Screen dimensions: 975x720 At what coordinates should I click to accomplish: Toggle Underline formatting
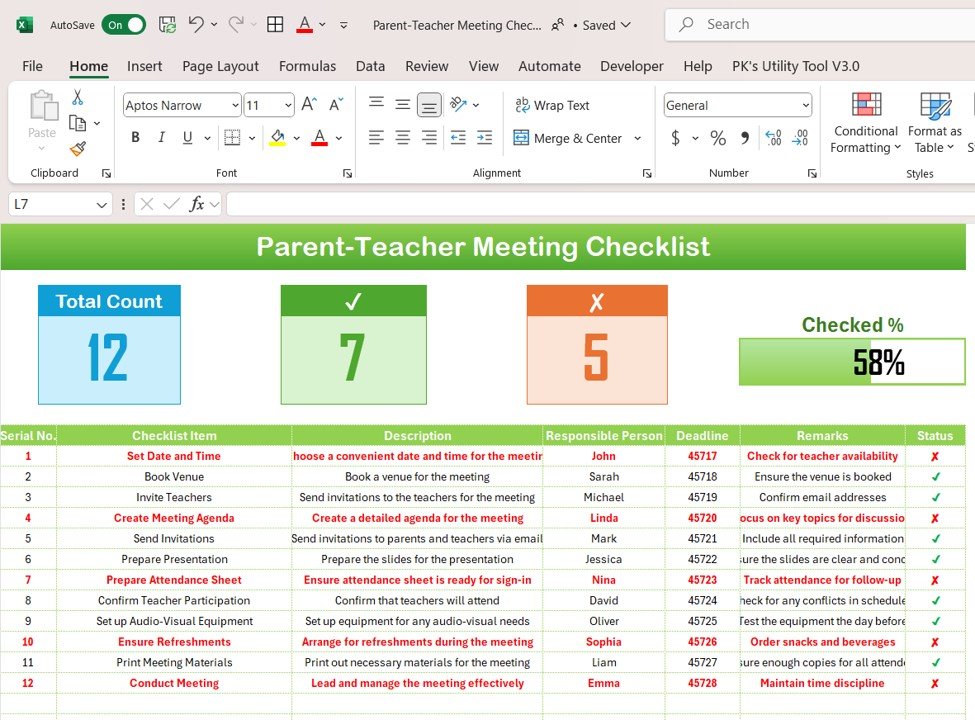(187, 137)
